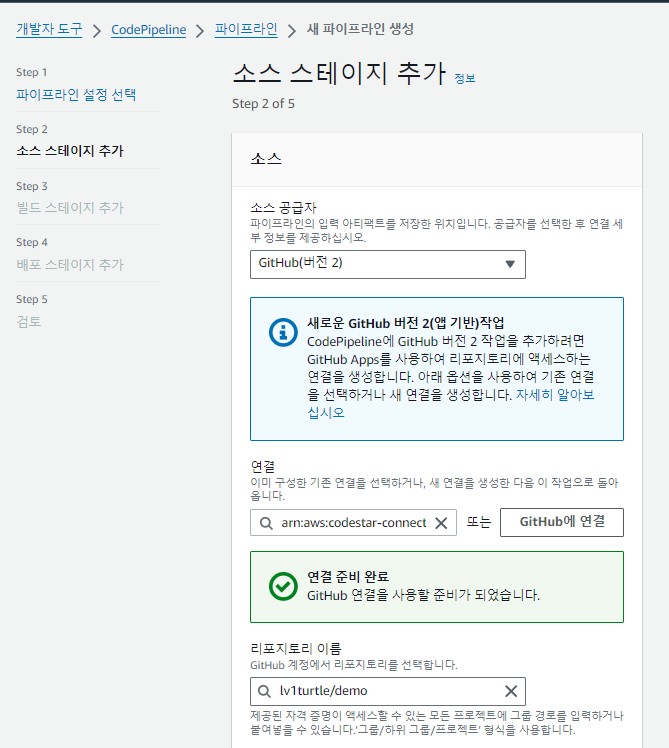
Task: Click the GitHub에 연결 button
Action: [x=562, y=522]
